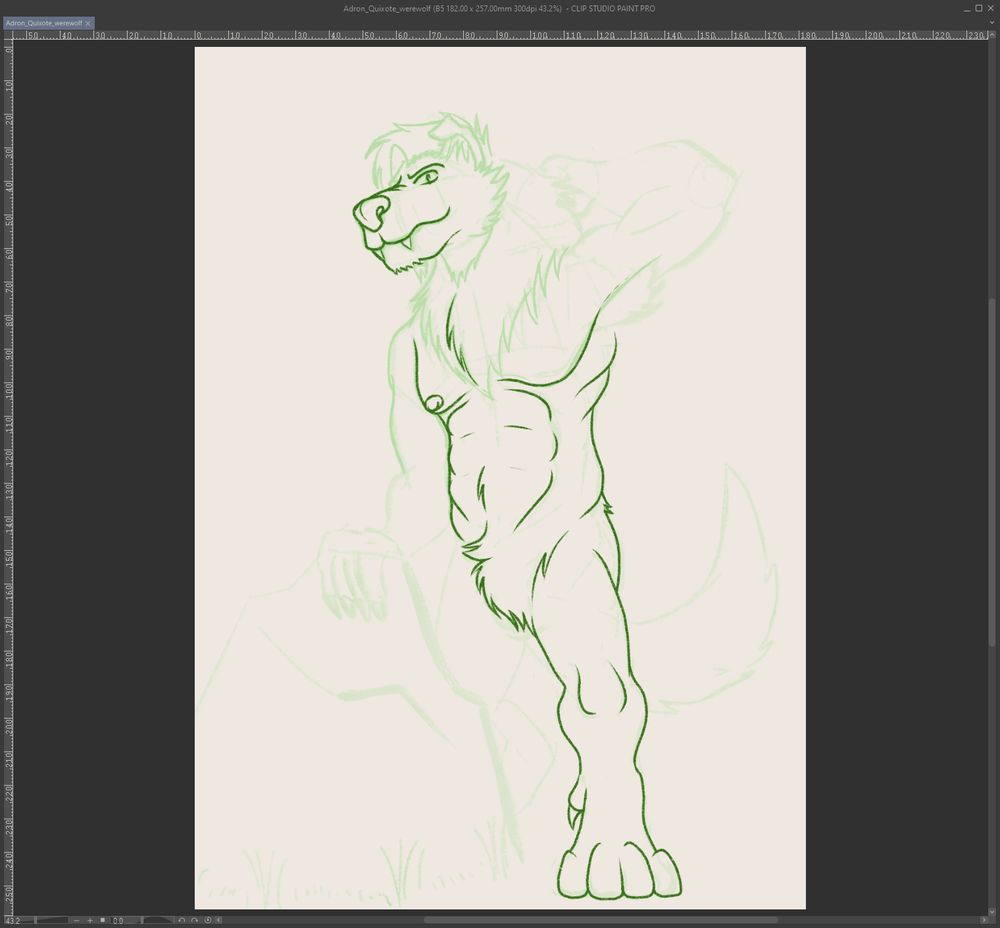Click the zoom percentage field showing 43.2
Image resolution: width=1000 pixels, height=928 pixels.
10,920
